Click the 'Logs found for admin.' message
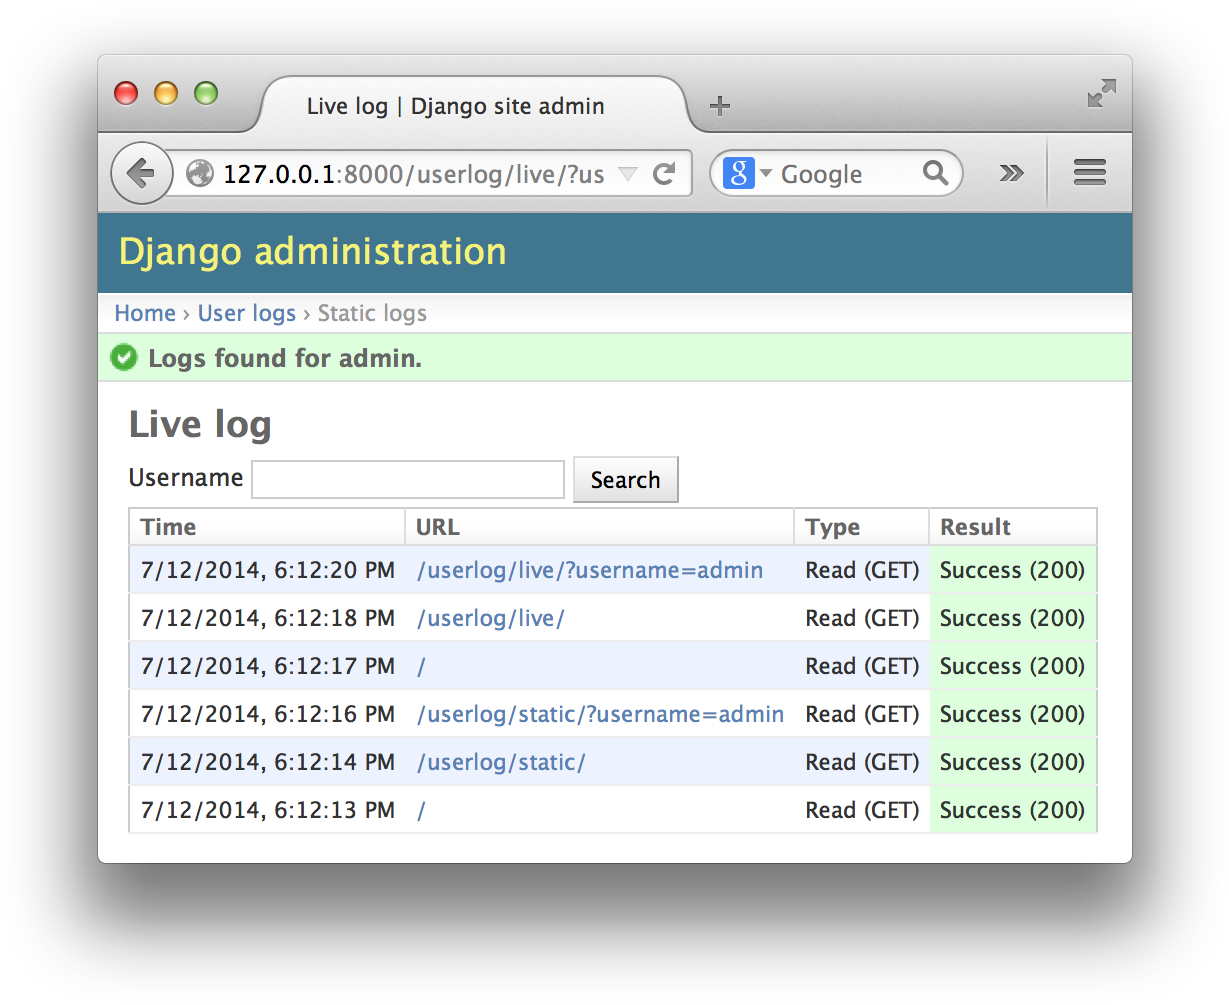Image resolution: width=1229 pixels, height=1005 pixels. pos(285,358)
